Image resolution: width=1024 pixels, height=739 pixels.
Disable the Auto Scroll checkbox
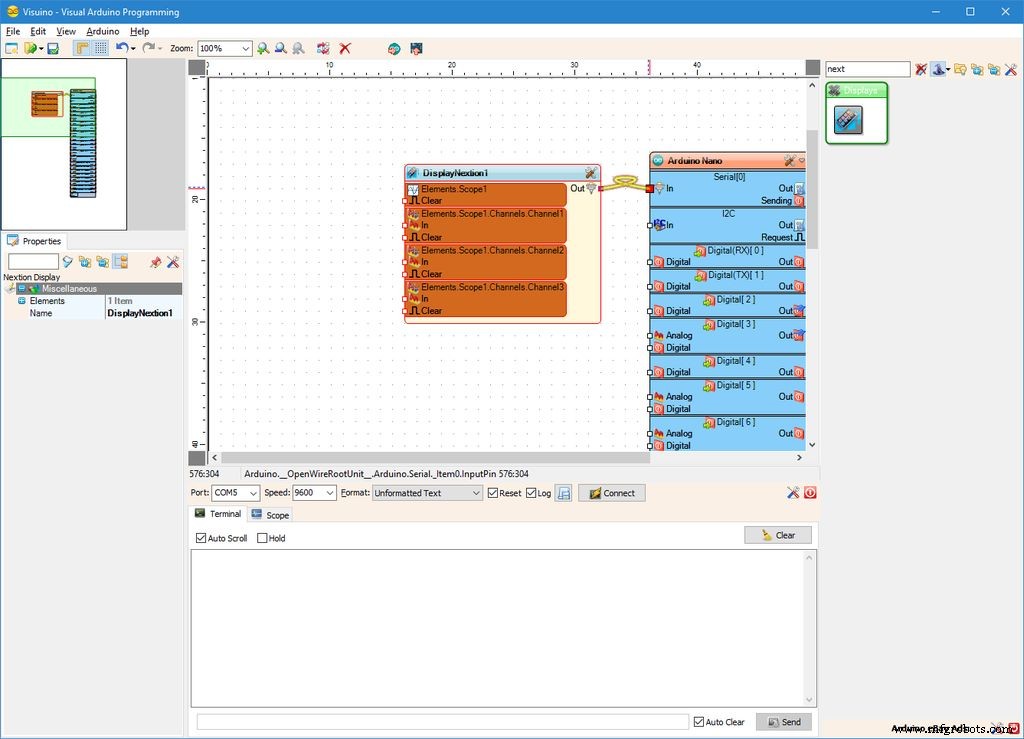202,538
